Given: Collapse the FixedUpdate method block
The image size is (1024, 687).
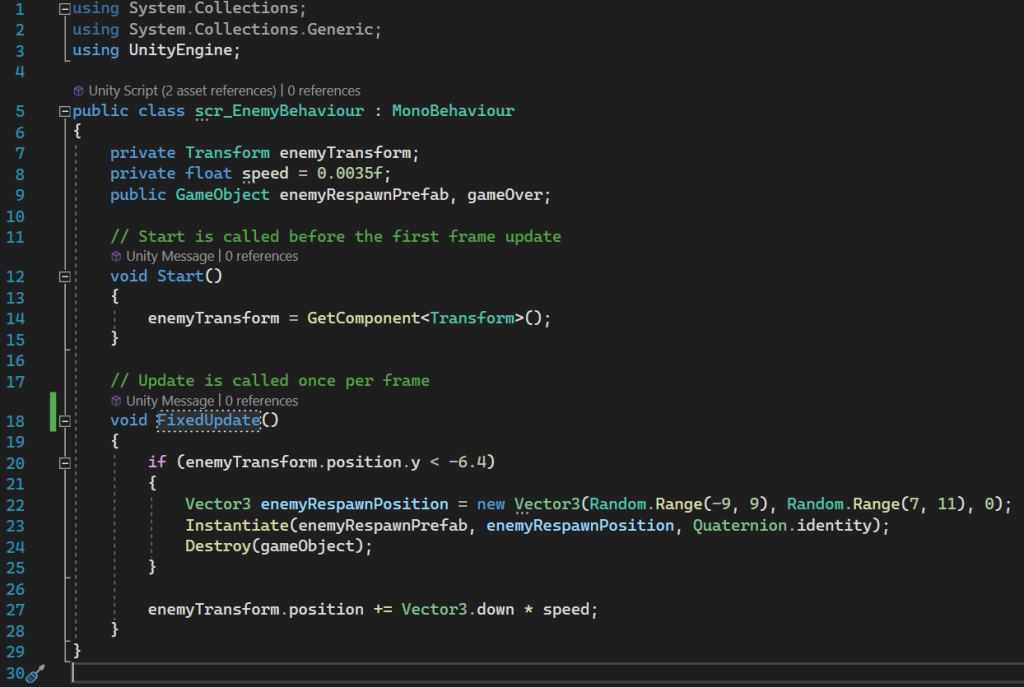Looking at the screenshot, I should tap(65, 421).
